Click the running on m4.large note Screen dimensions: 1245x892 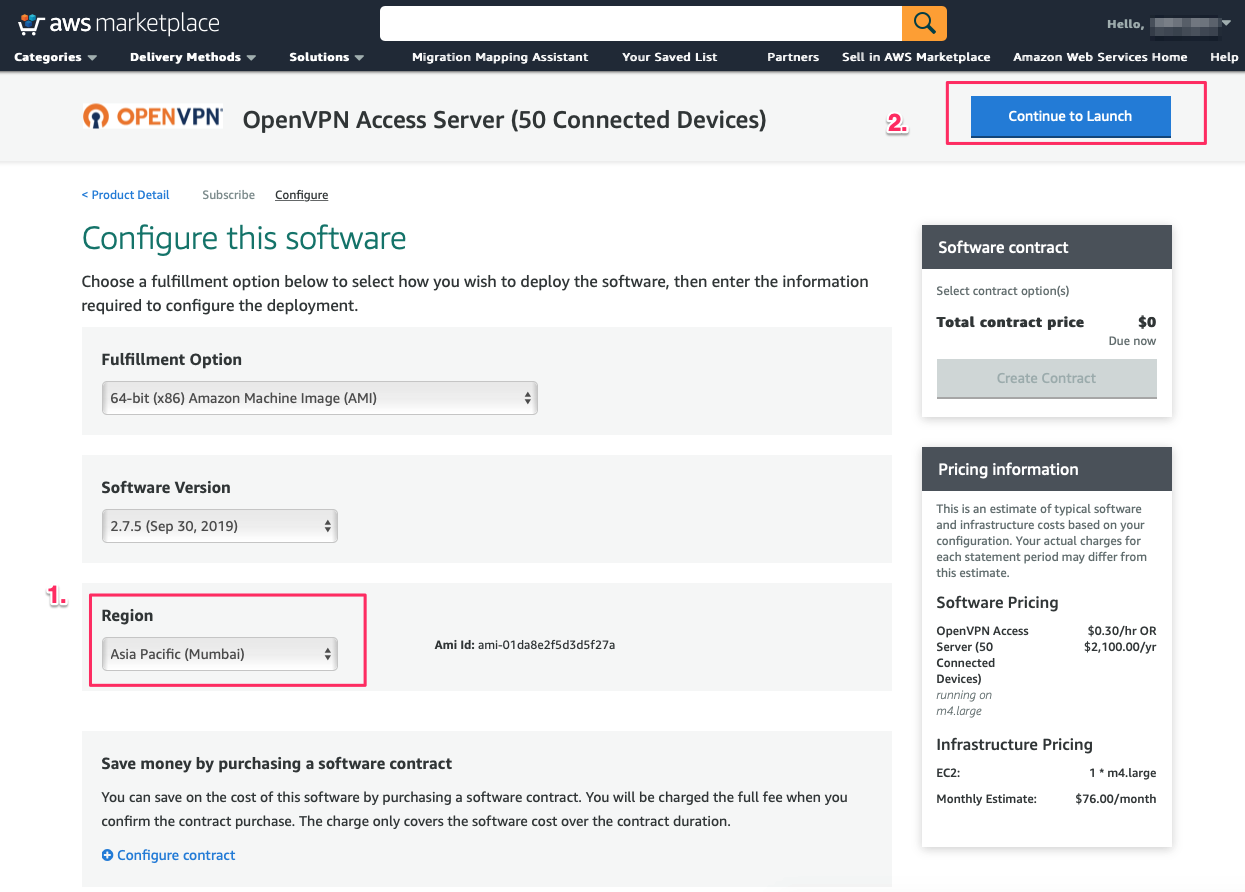[x=964, y=703]
